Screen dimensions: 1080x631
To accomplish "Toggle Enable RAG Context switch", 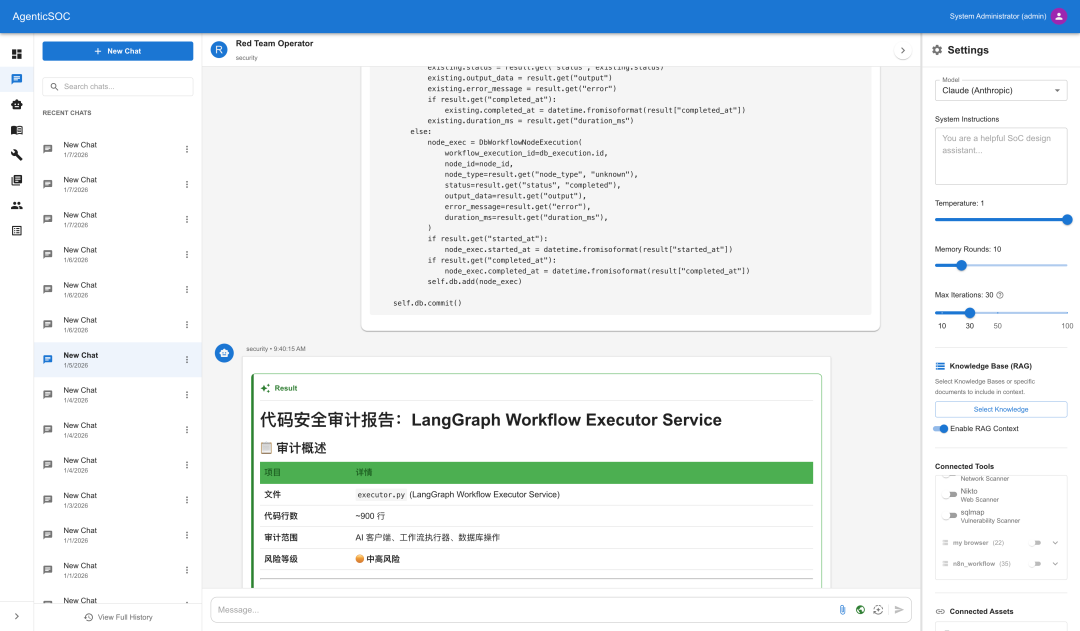I will coord(941,429).
